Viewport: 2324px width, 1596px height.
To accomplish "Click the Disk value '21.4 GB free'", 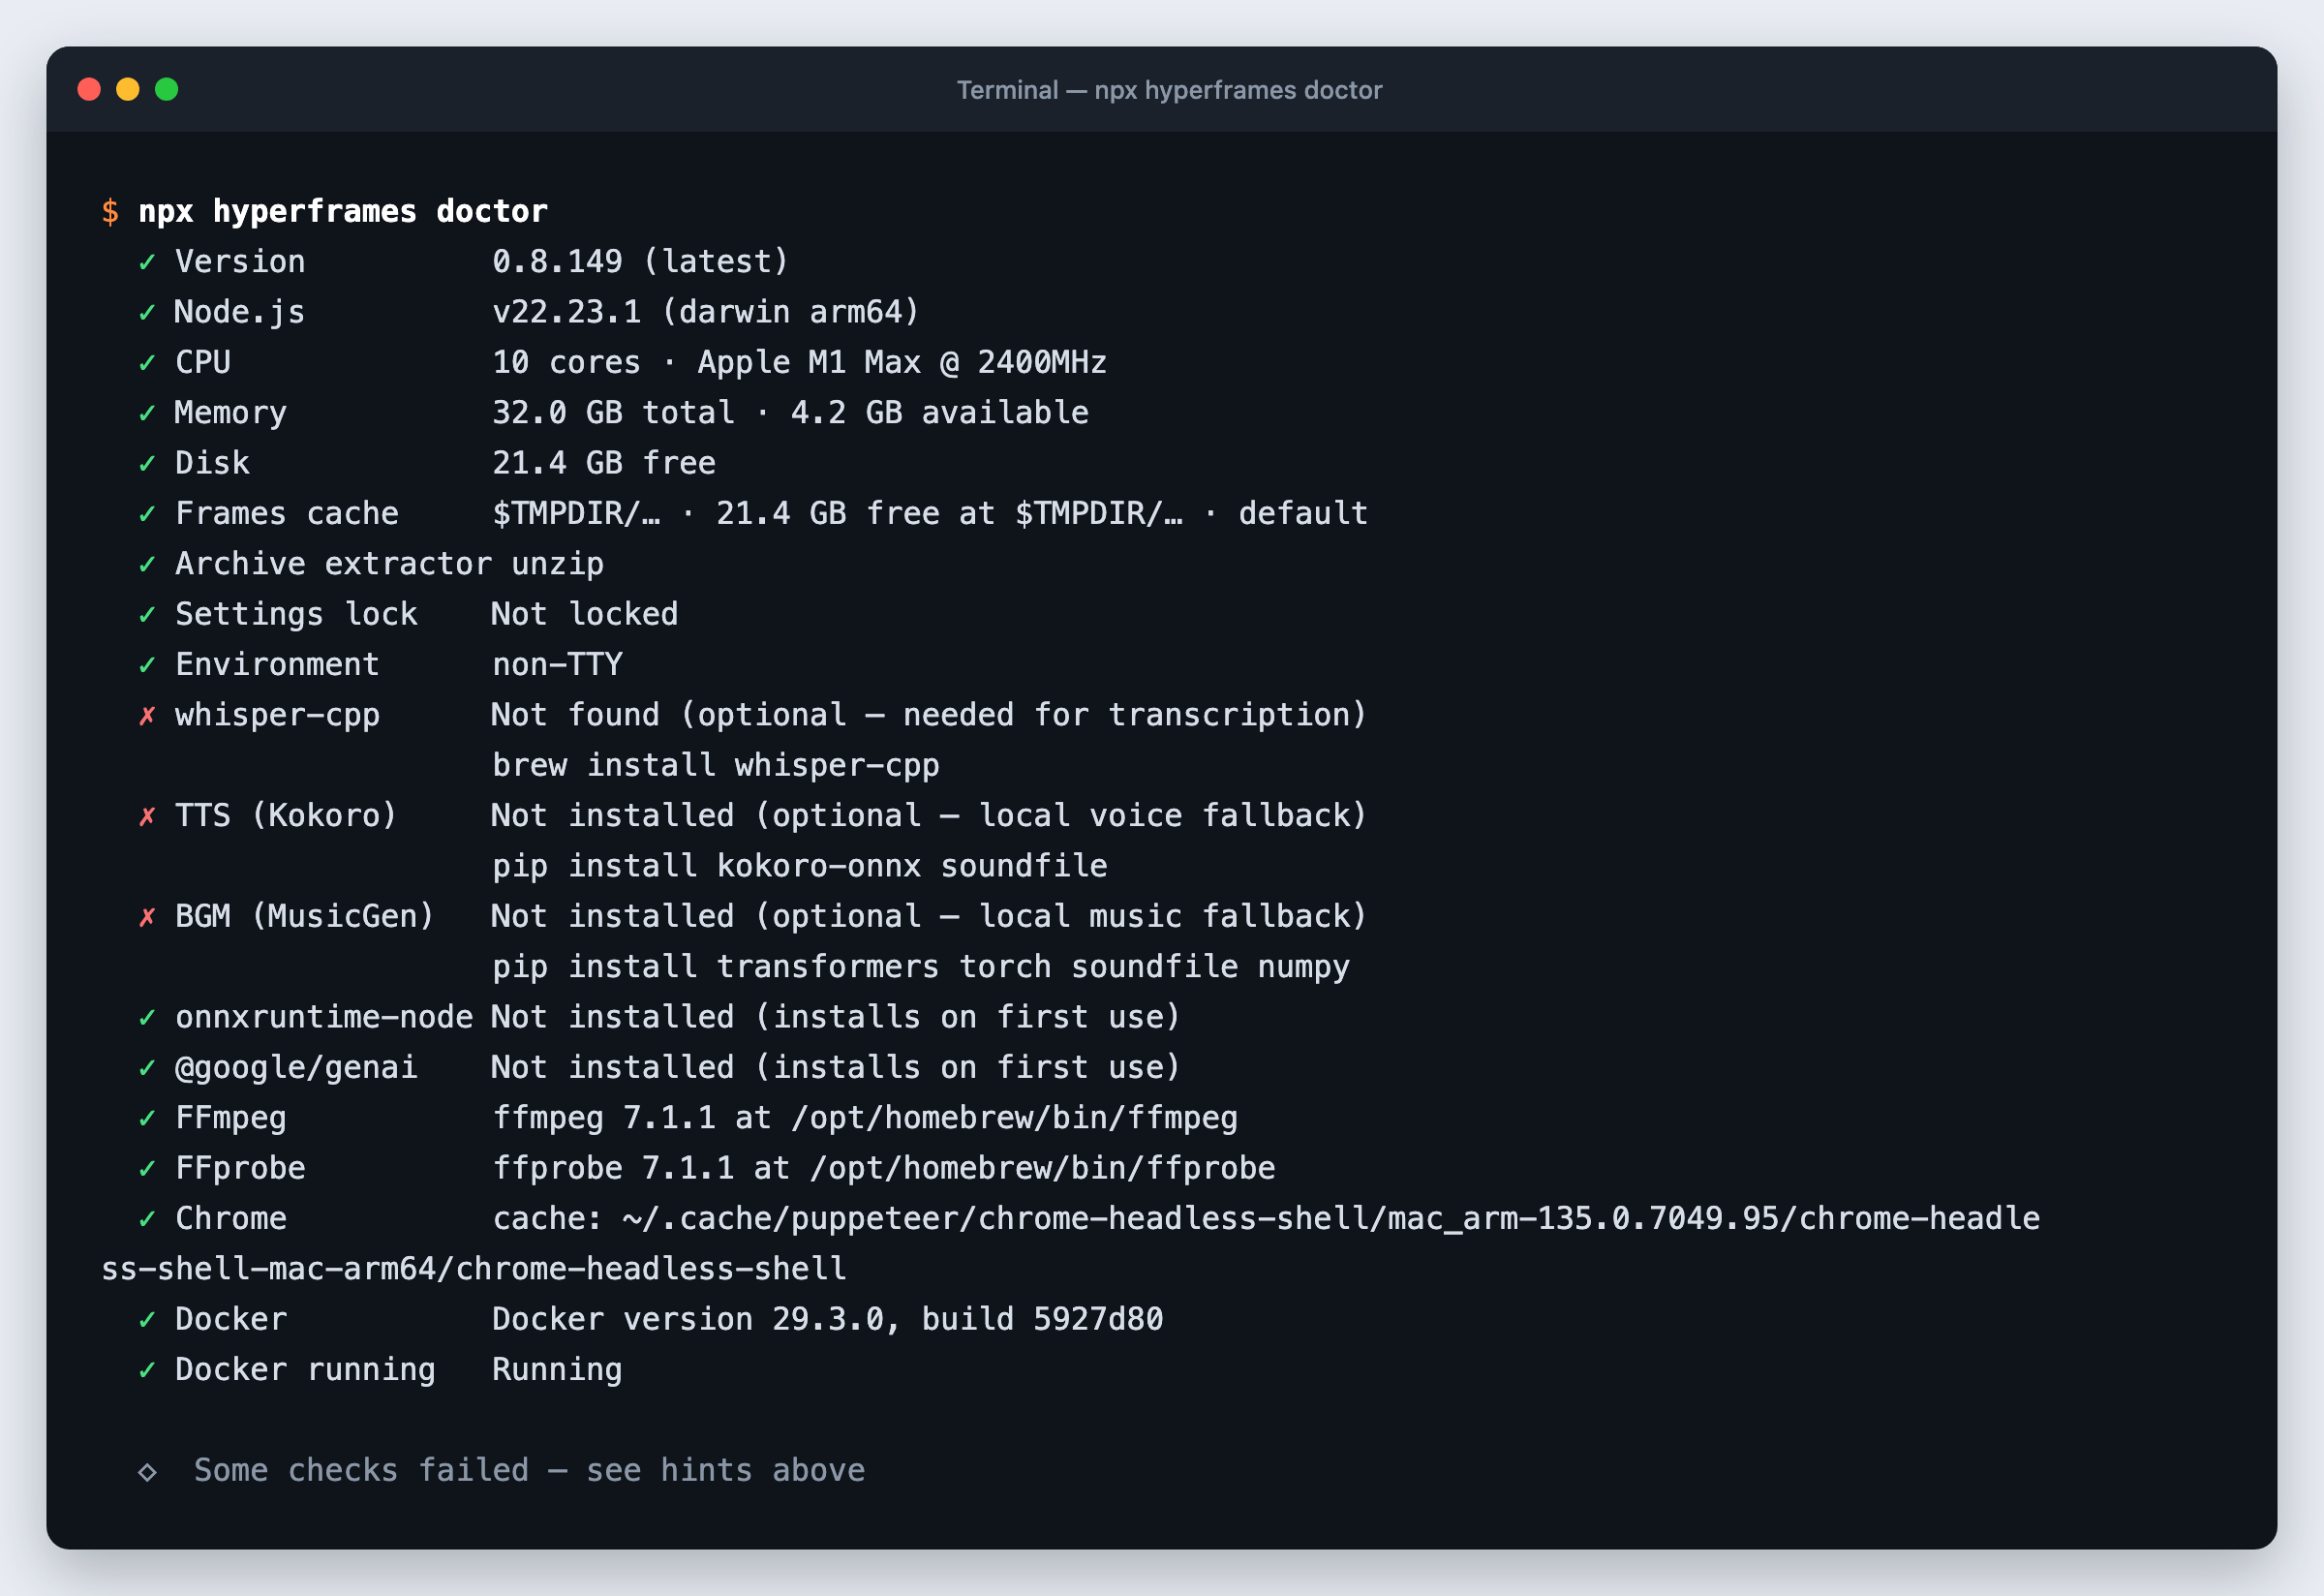I will 604,464.
